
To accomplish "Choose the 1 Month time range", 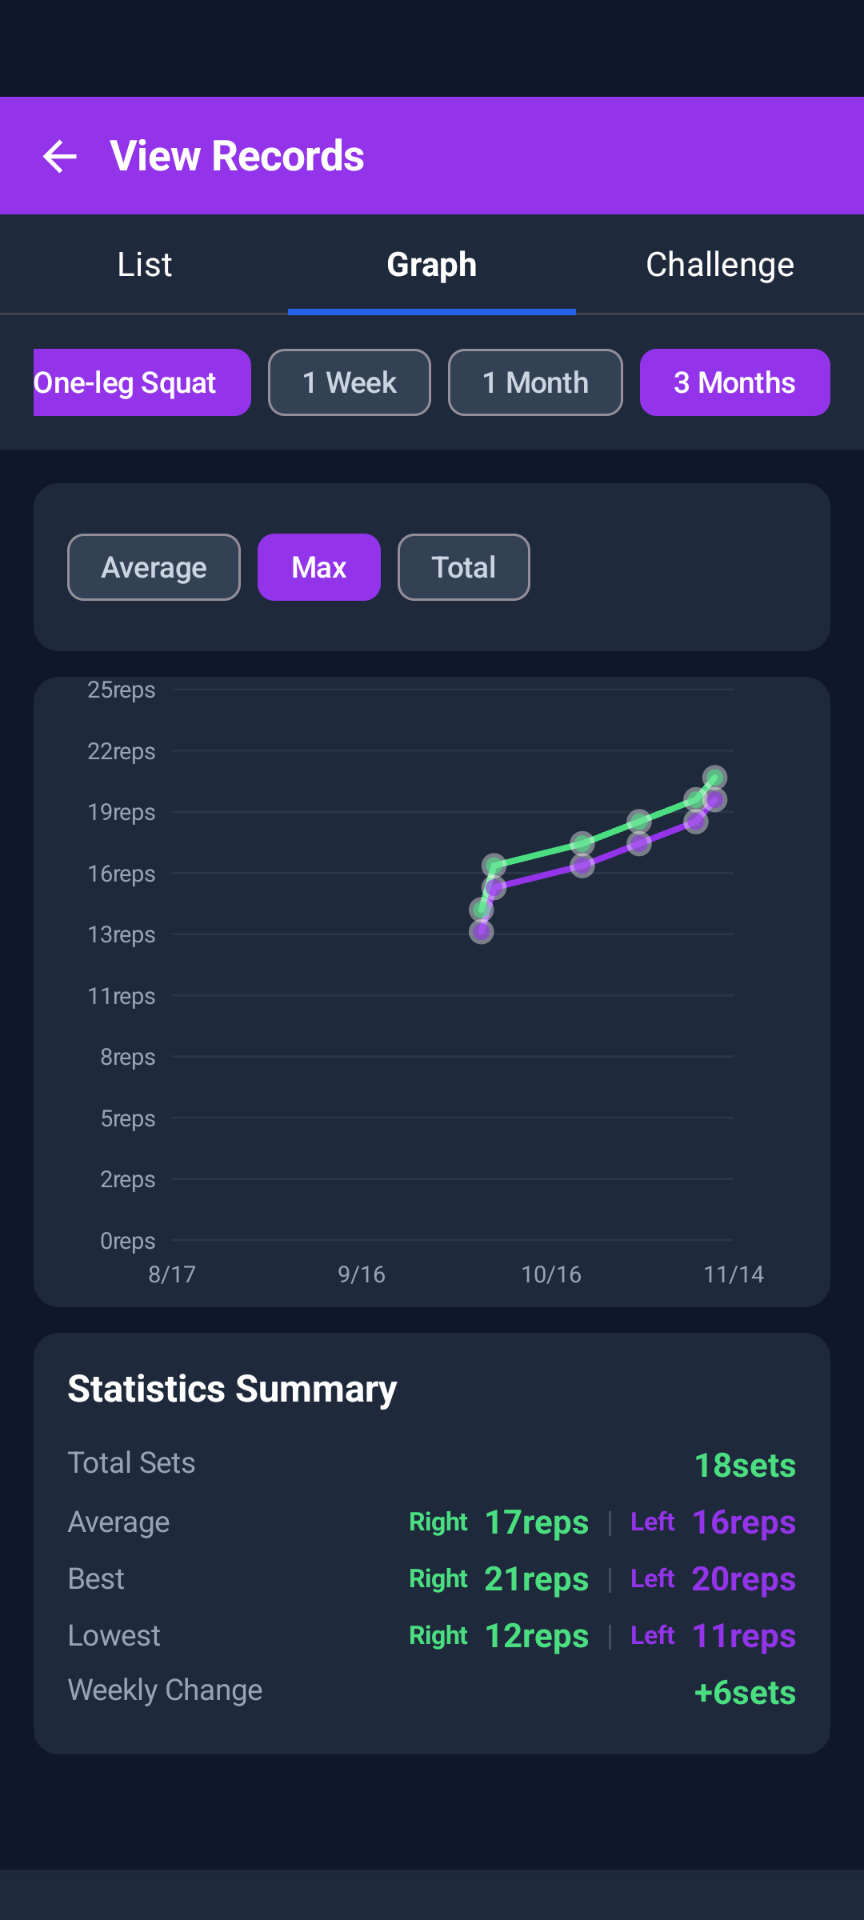I will 535,382.
